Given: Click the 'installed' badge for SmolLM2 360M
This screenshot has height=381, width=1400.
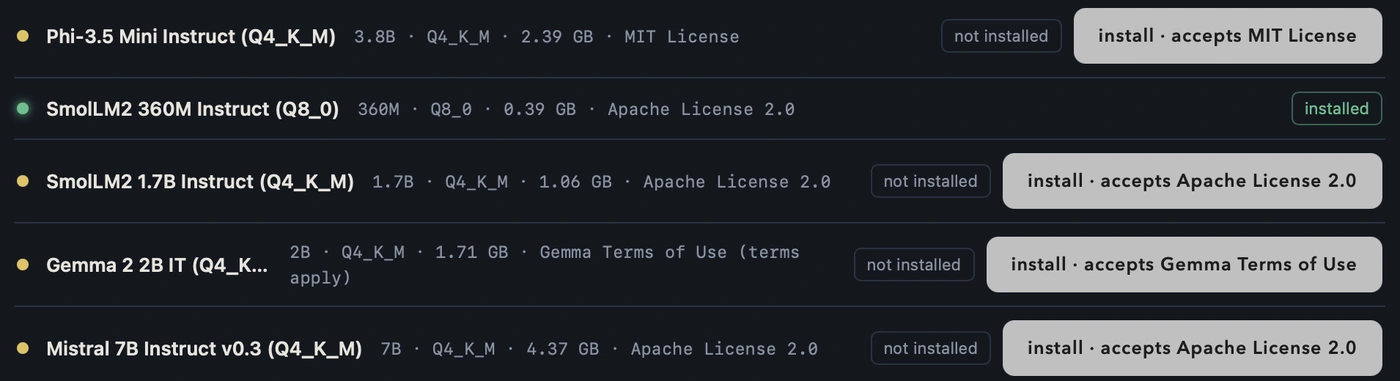Looking at the screenshot, I should (1336, 108).
